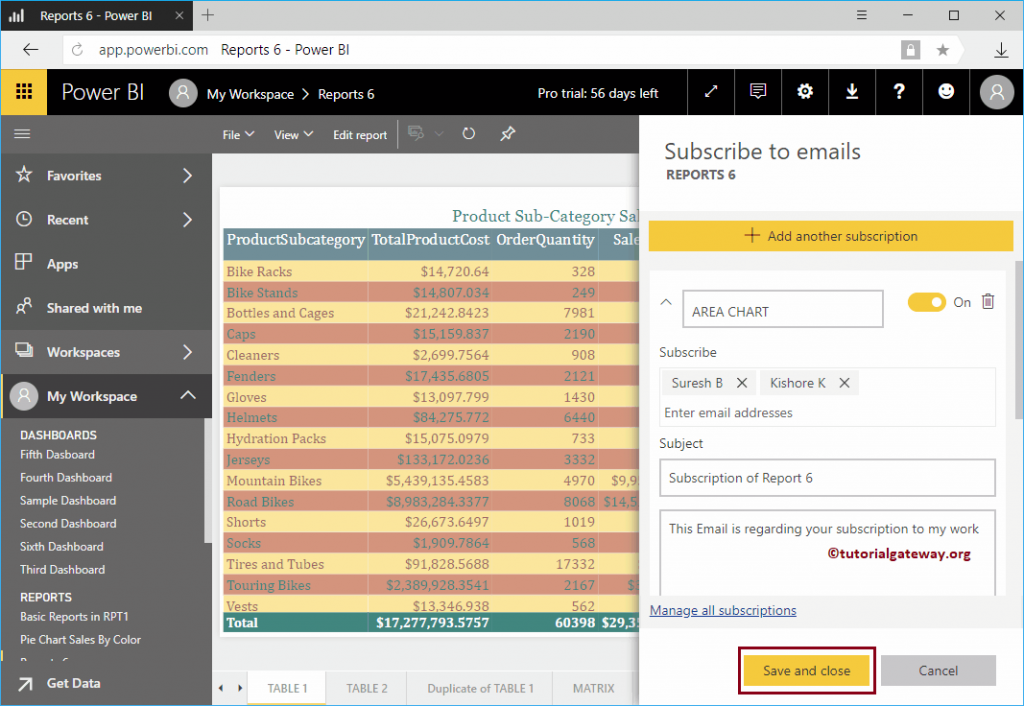Switch to the TABLE 2 tab
This screenshot has width=1024, height=706.
point(371,688)
